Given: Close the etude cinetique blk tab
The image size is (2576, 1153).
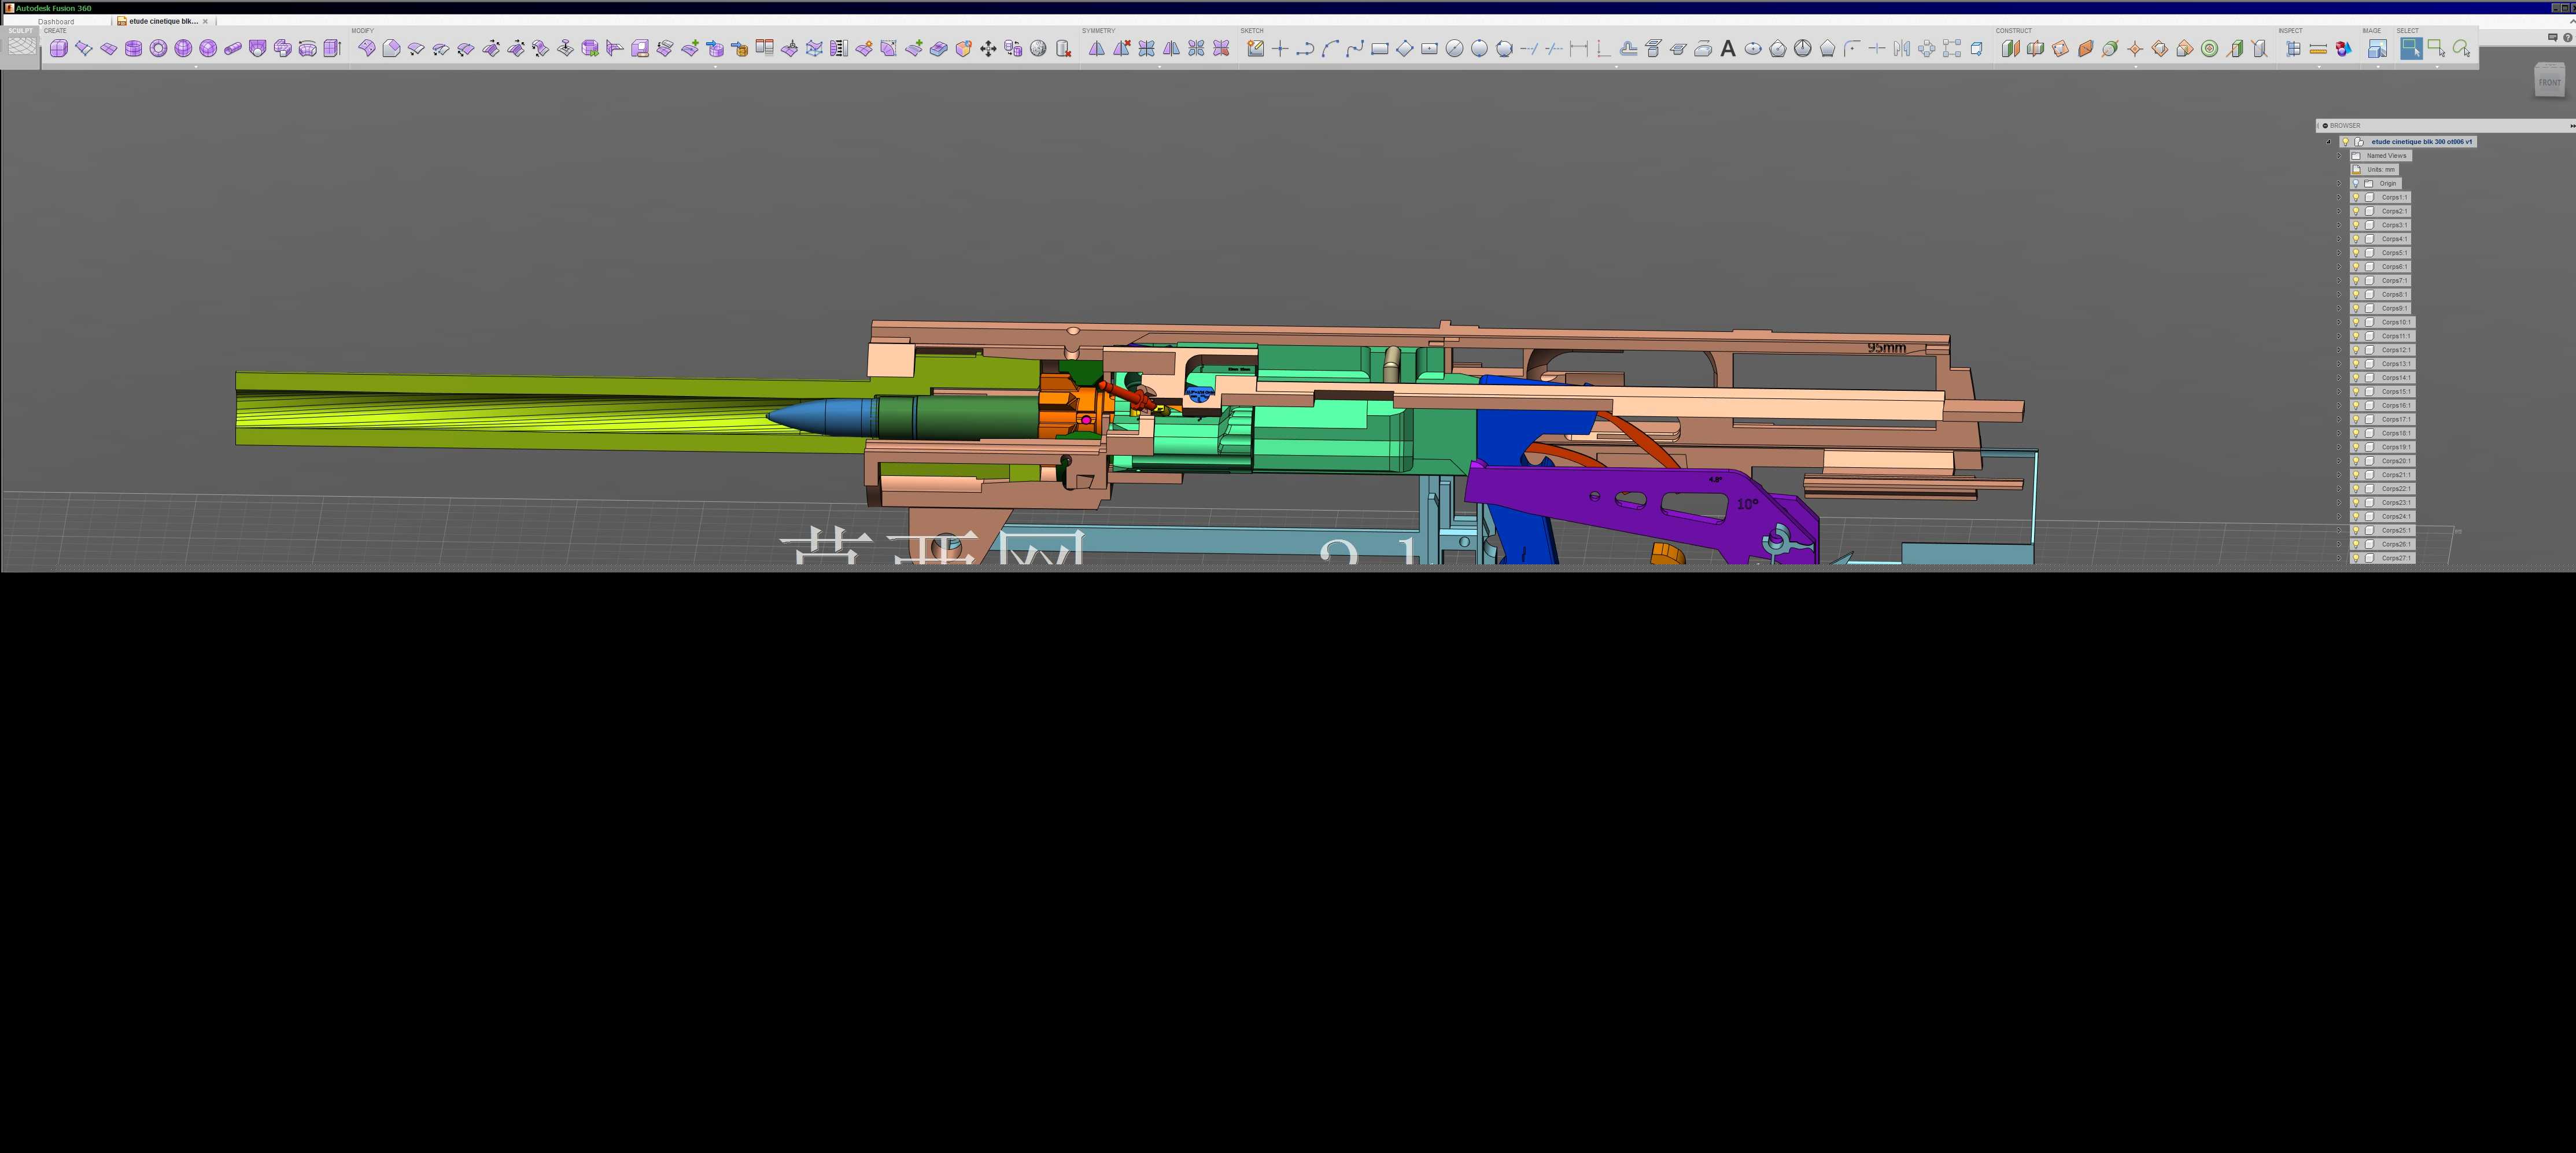Looking at the screenshot, I should (205, 21).
